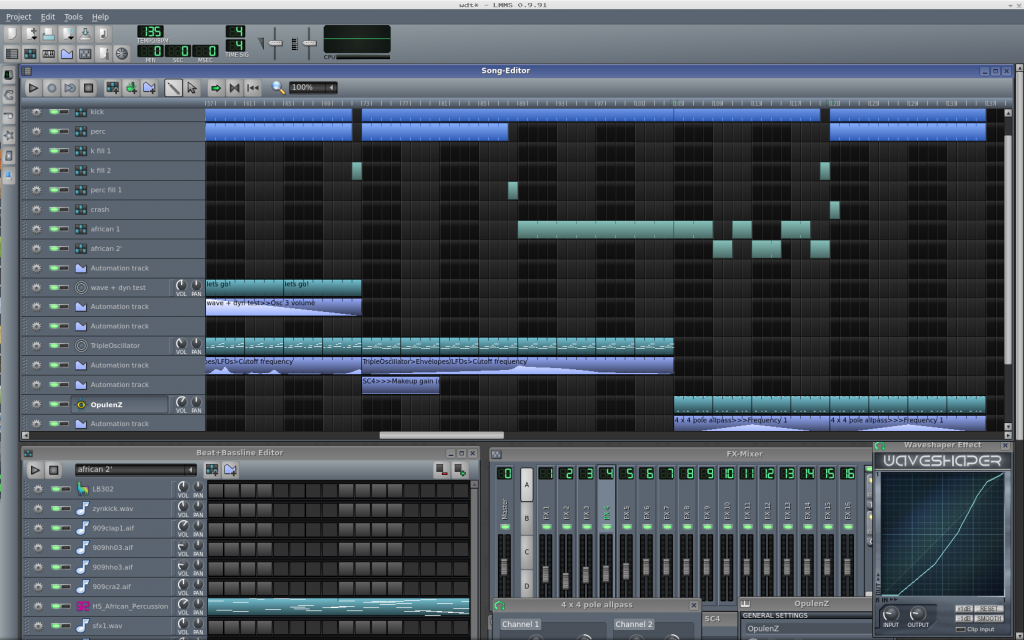
Task: Toggle the Clip input checkbox in Waveshaper
Action: tap(960, 629)
